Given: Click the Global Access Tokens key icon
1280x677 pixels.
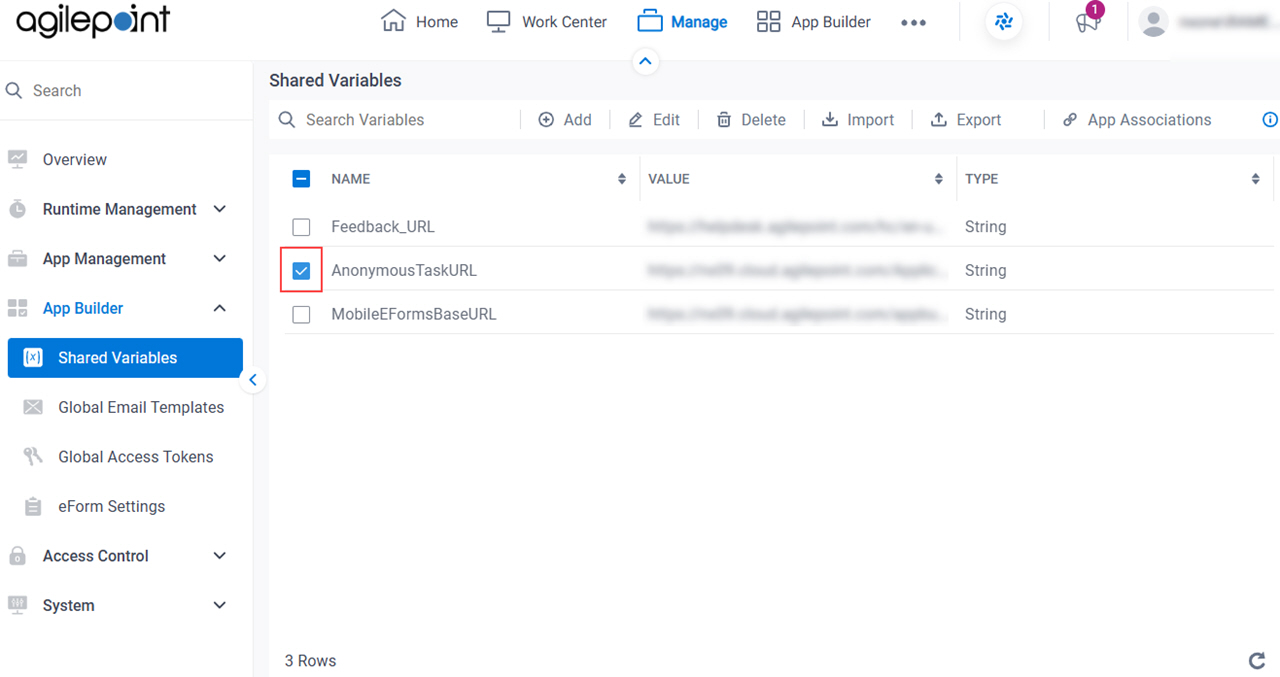Looking at the screenshot, I should [33, 457].
